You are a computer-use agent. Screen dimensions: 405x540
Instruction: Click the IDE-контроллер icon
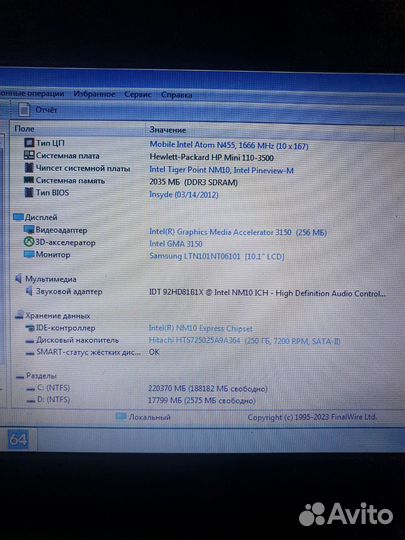pyautogui.click(x=30, y=328)
